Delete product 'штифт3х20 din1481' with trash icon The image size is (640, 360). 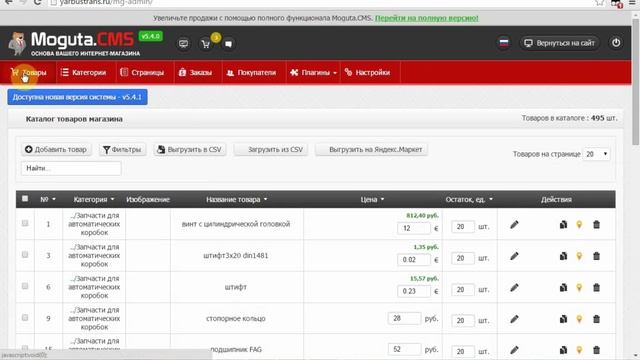point(596,256)
